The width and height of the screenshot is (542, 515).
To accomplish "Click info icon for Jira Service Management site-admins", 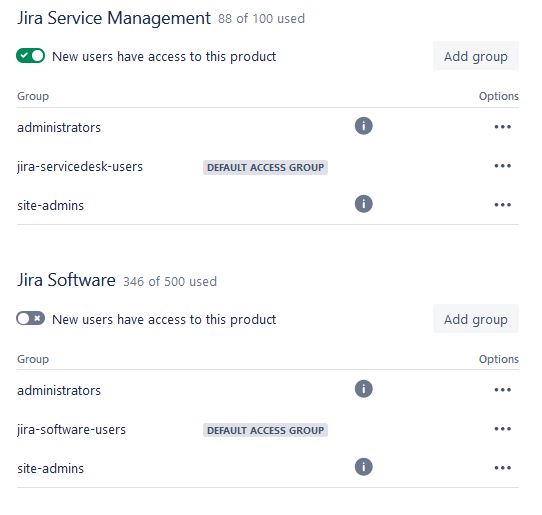I will (363, 204).
